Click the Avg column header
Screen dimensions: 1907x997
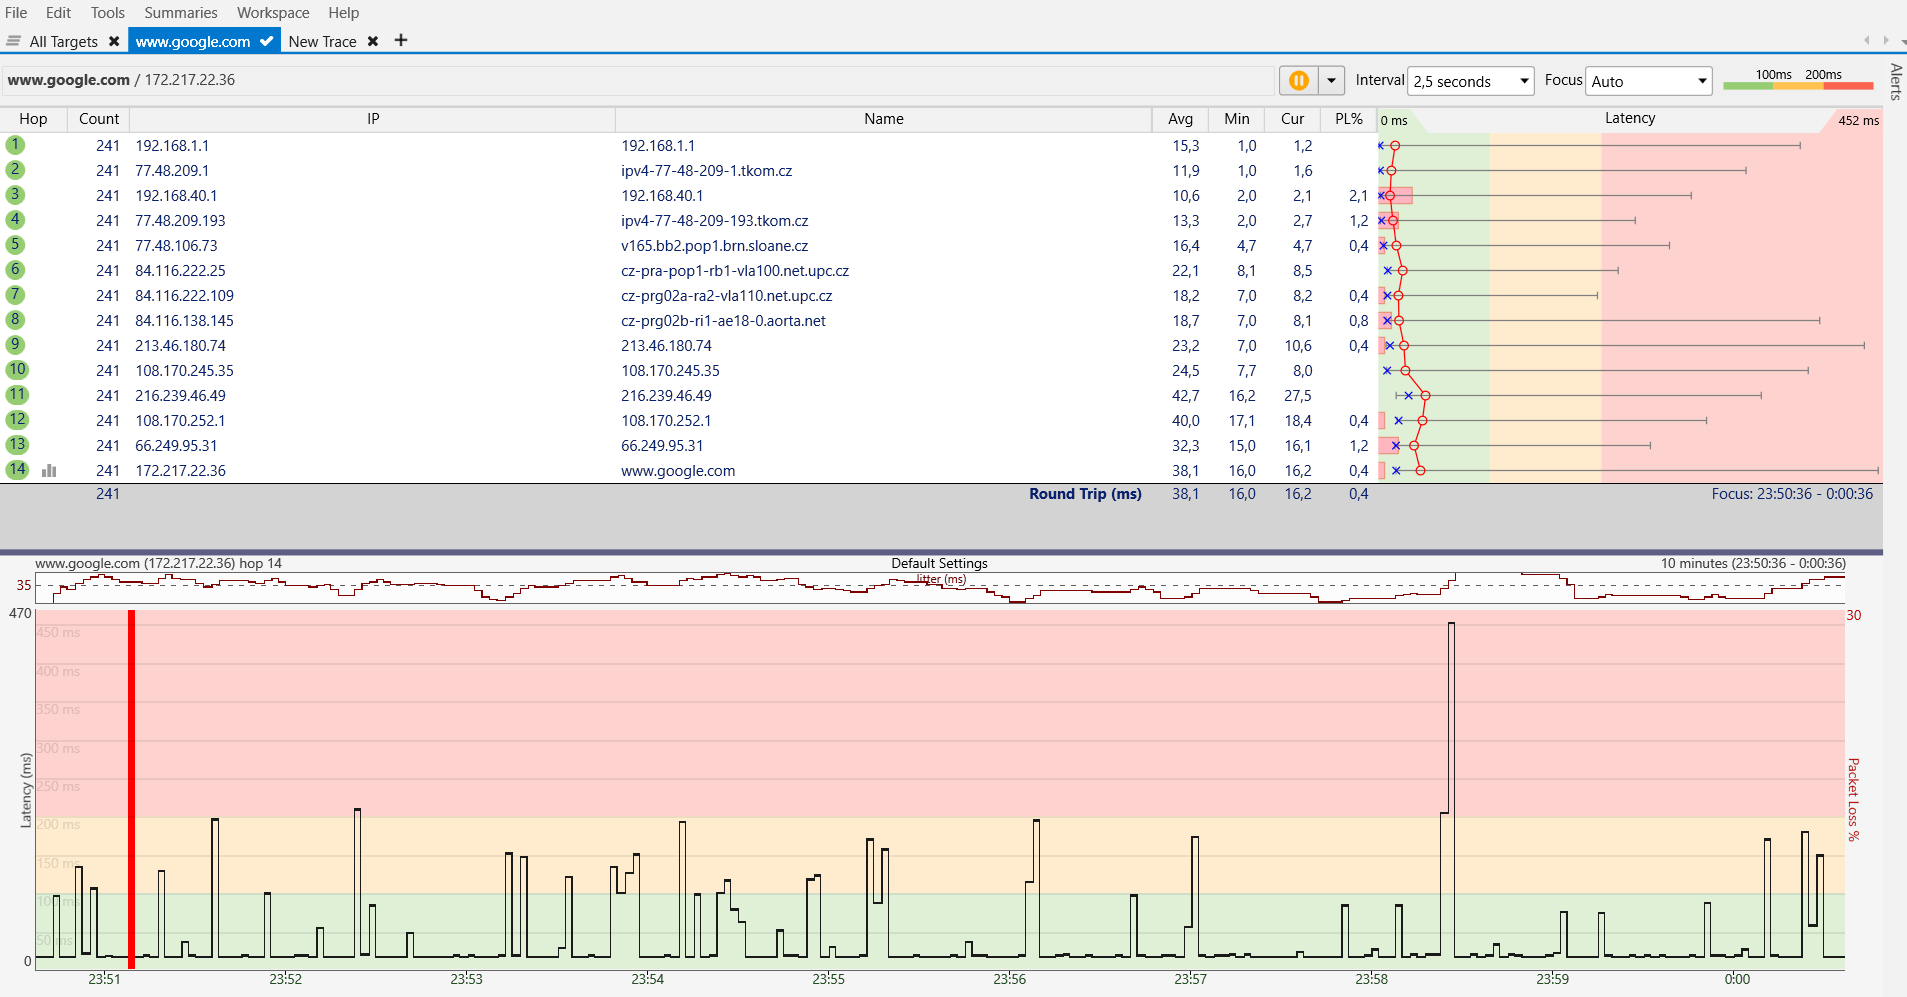click(1180, 119)
